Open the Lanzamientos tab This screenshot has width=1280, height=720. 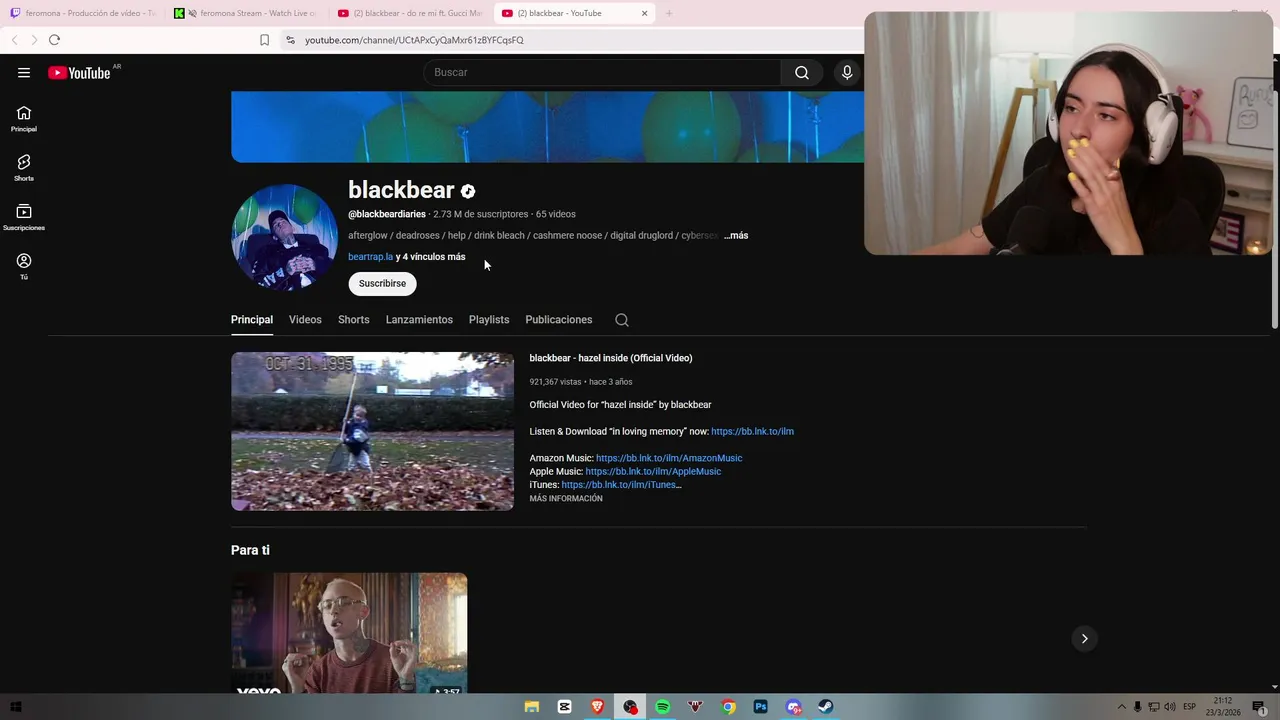(419, 320)
